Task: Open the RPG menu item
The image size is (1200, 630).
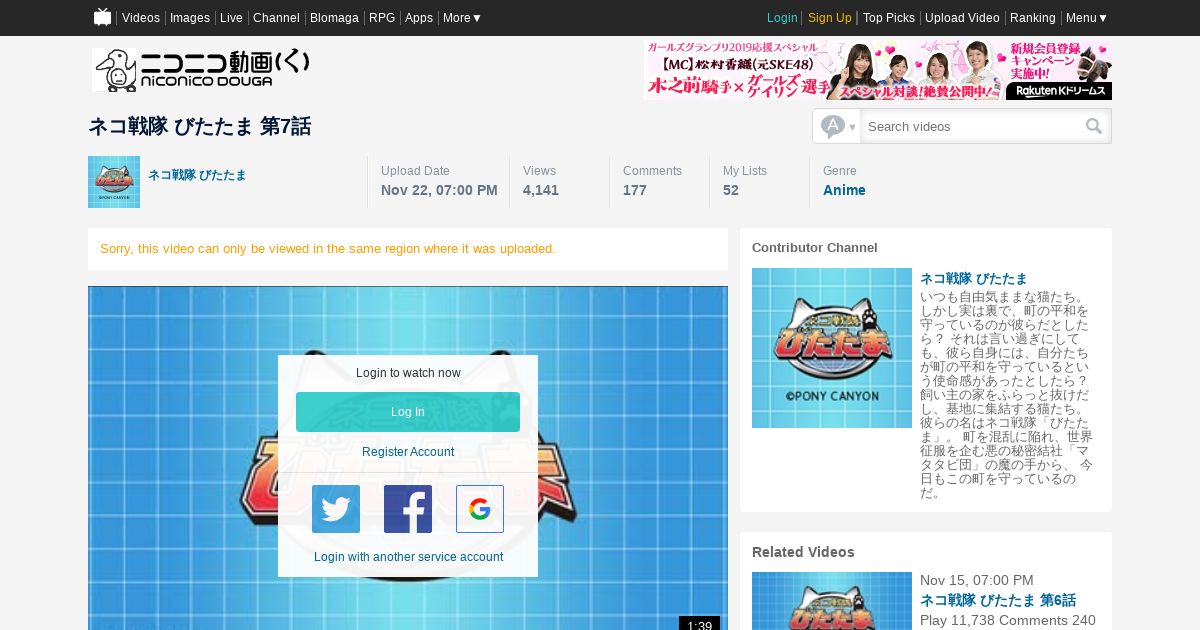Action: (382, 18)
